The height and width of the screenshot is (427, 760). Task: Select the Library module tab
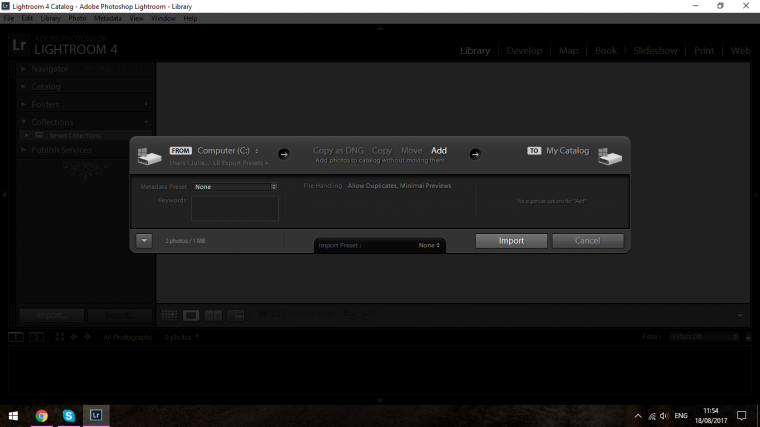click(475, 50)
